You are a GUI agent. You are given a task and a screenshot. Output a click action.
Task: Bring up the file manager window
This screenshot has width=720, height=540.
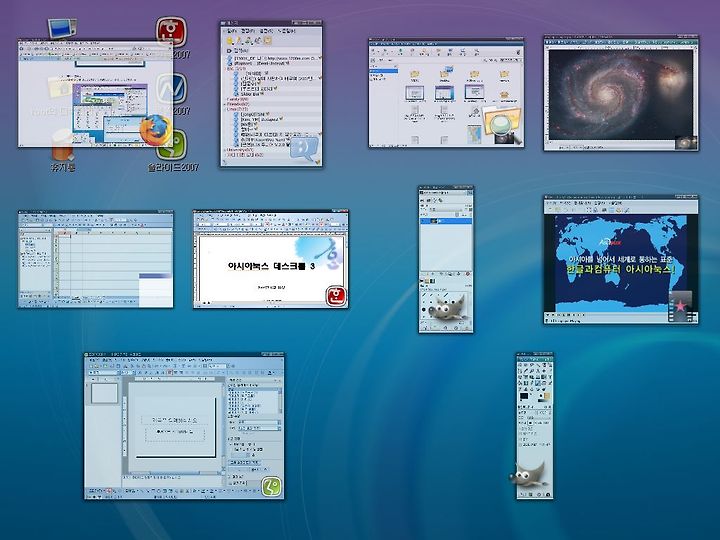(446, 93)
